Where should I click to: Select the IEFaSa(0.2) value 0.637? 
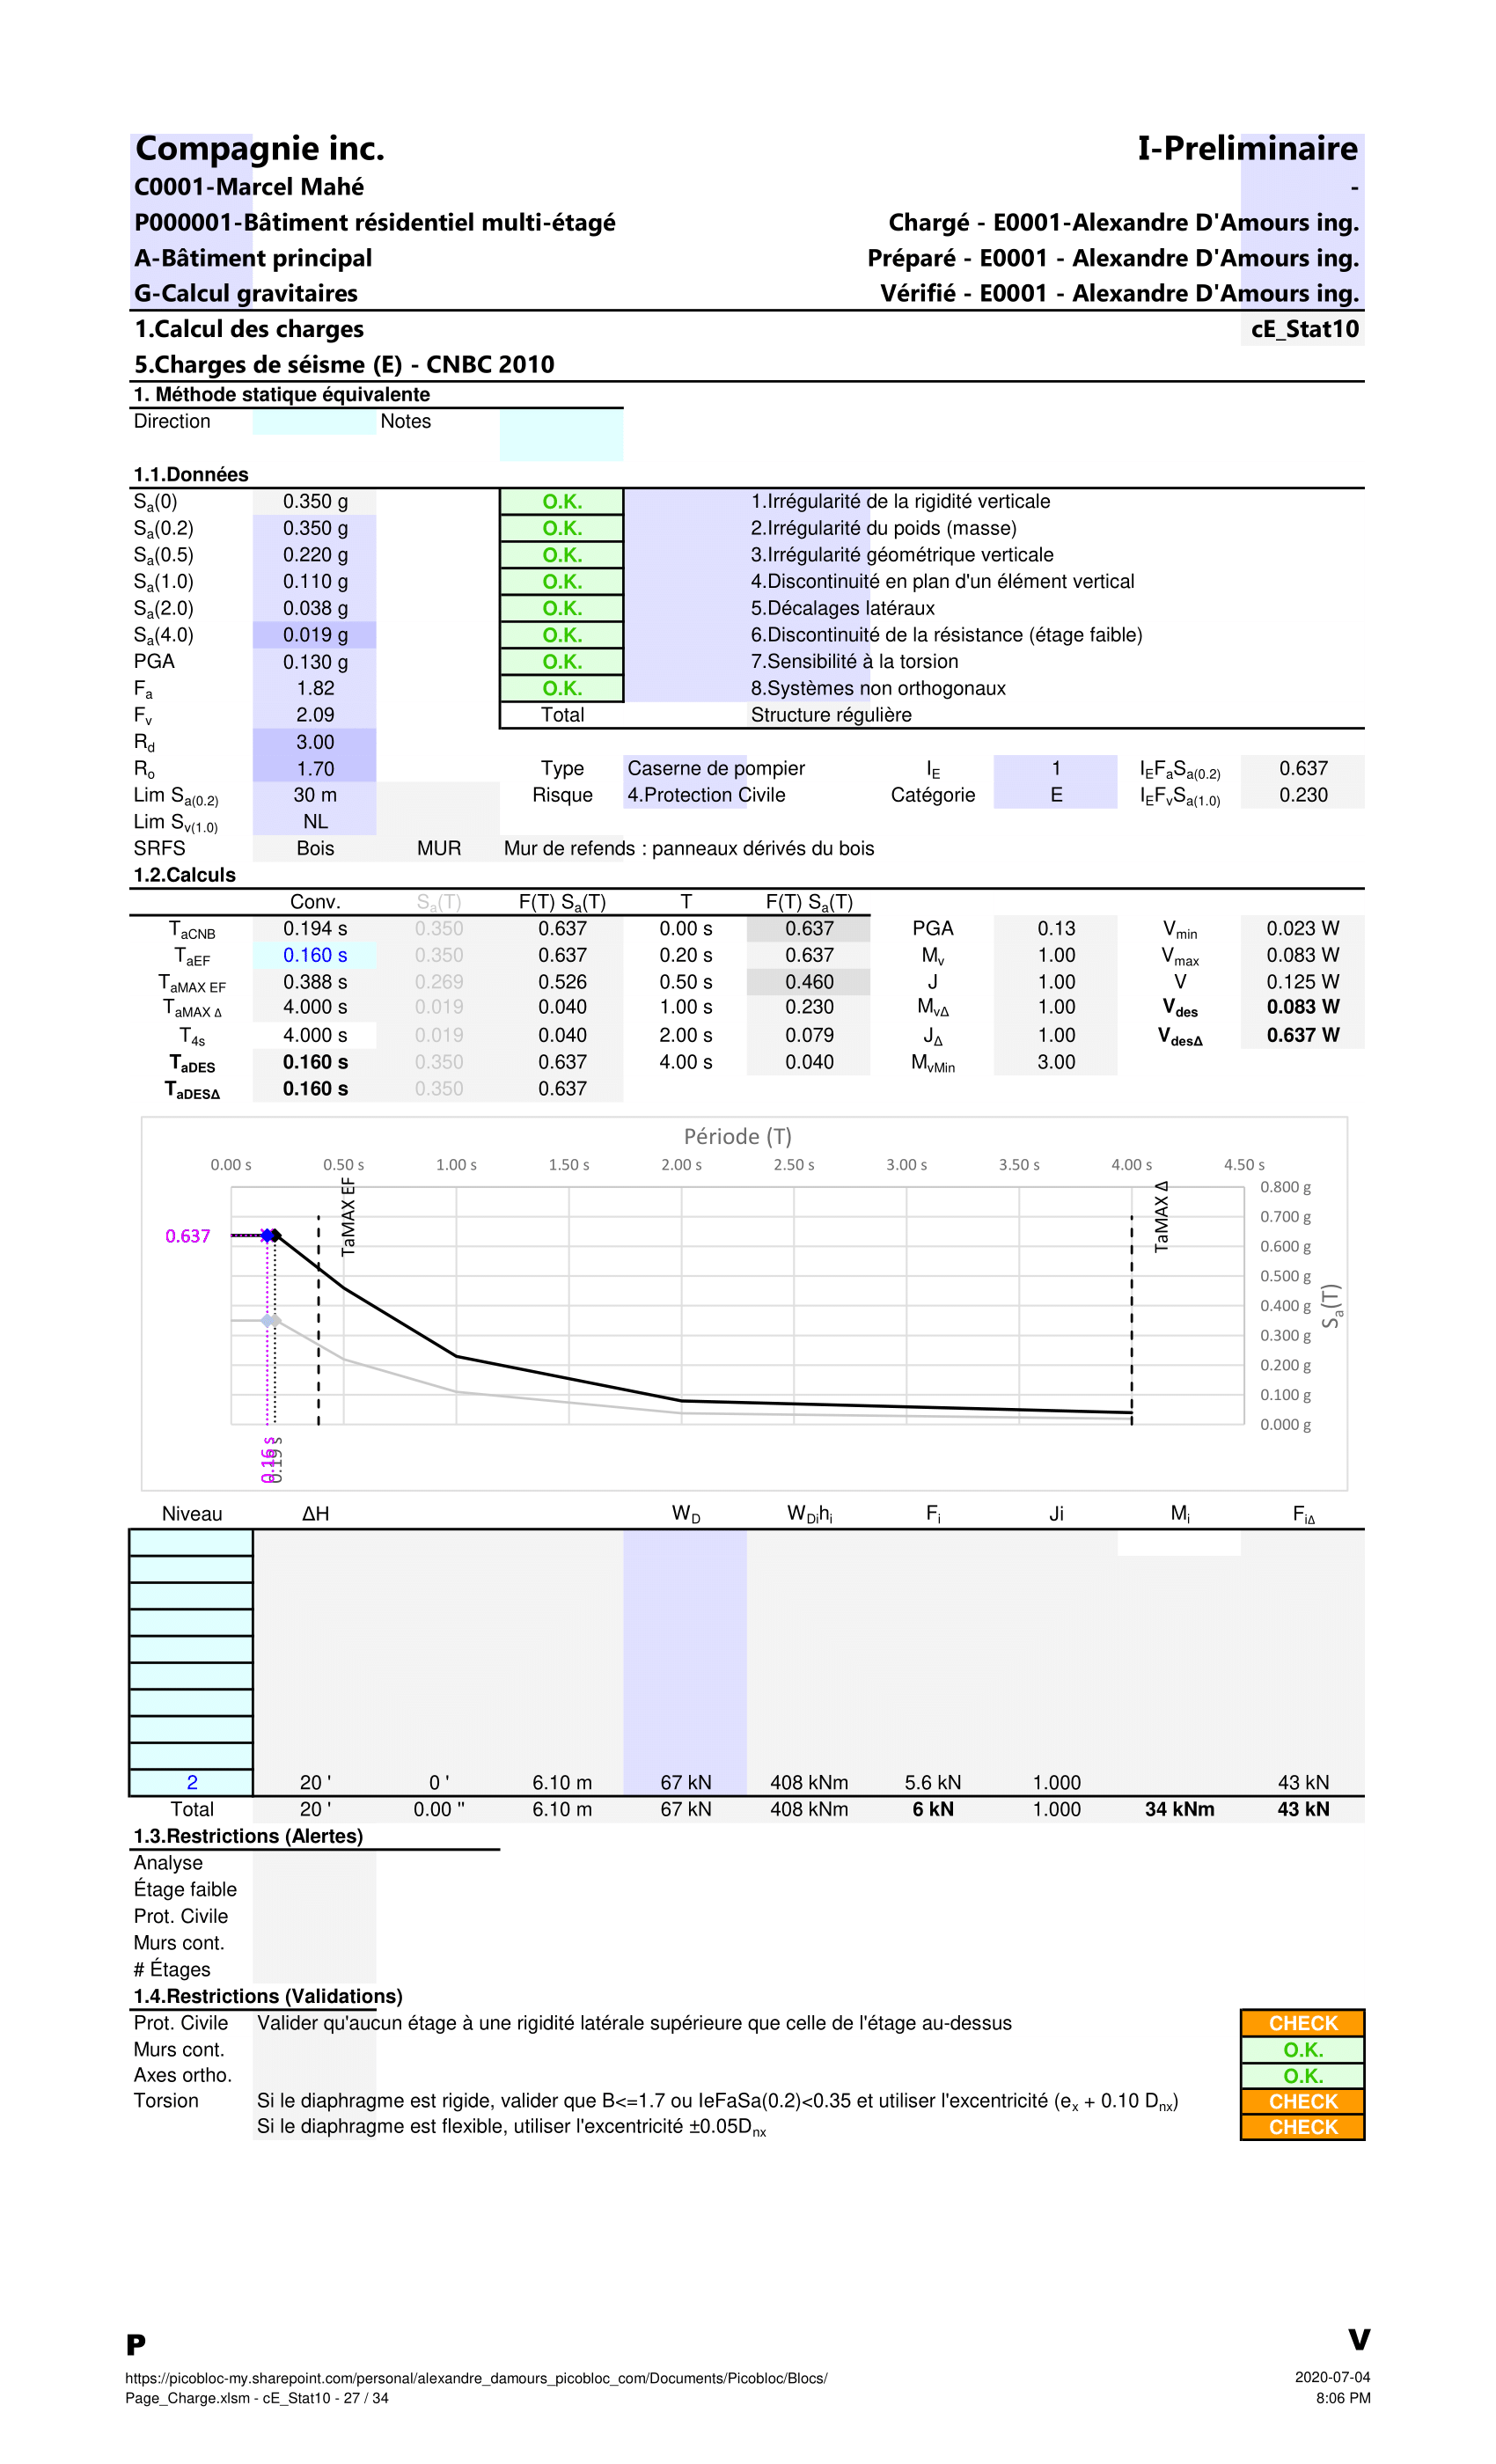coord(1303,769)
